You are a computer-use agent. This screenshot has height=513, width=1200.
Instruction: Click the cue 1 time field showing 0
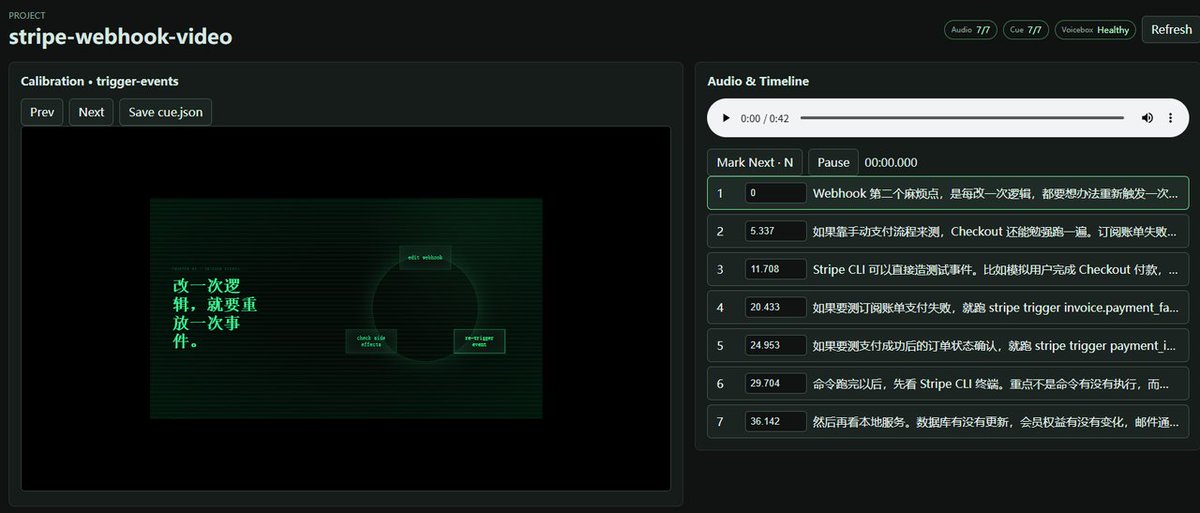775,193
